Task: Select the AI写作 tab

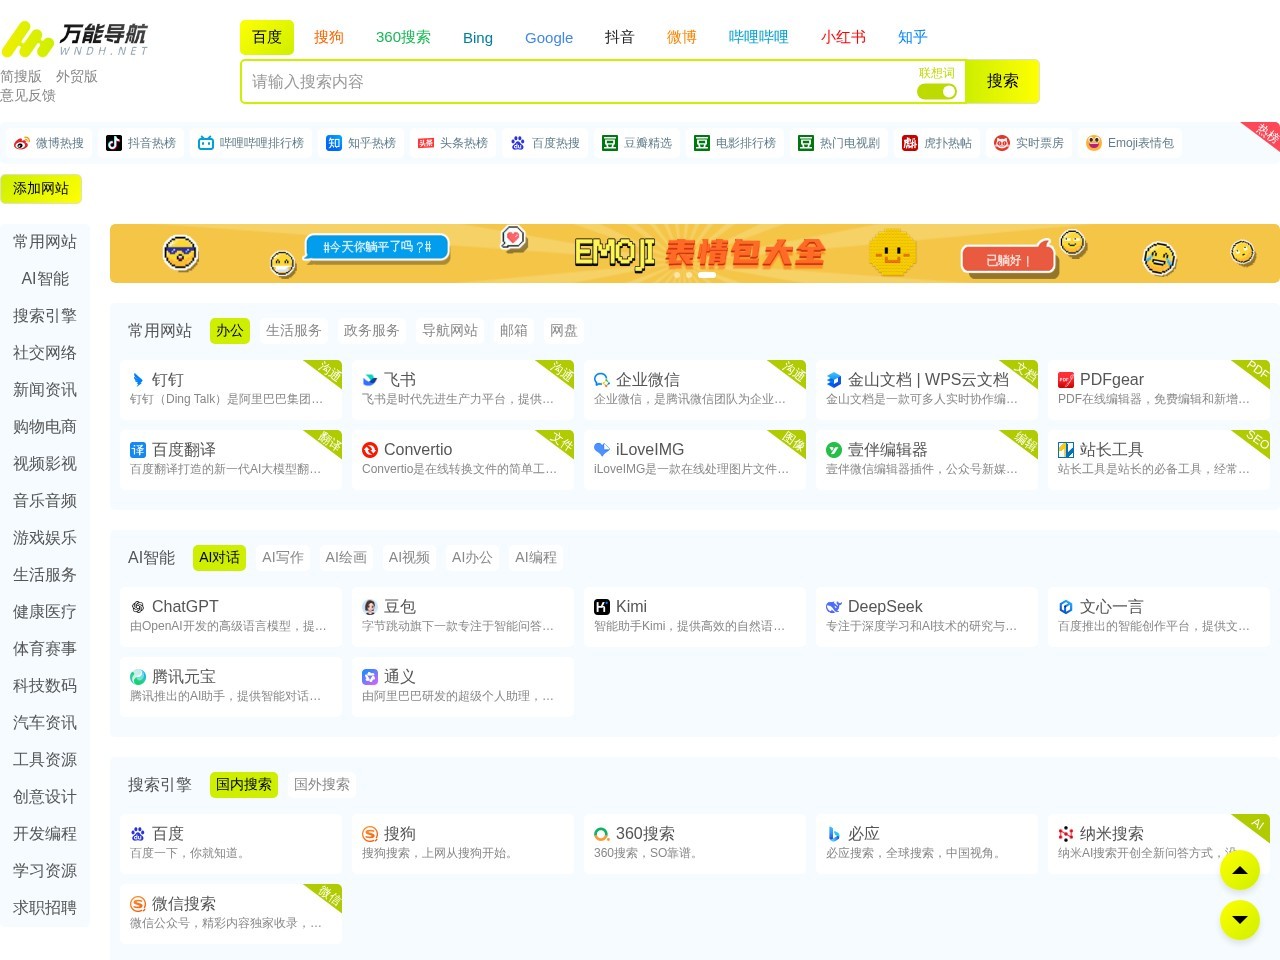Action: coord(282,557)
